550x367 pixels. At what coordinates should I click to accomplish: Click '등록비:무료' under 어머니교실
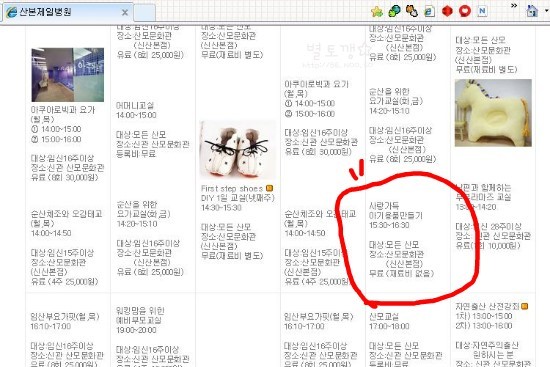[136, 153]
